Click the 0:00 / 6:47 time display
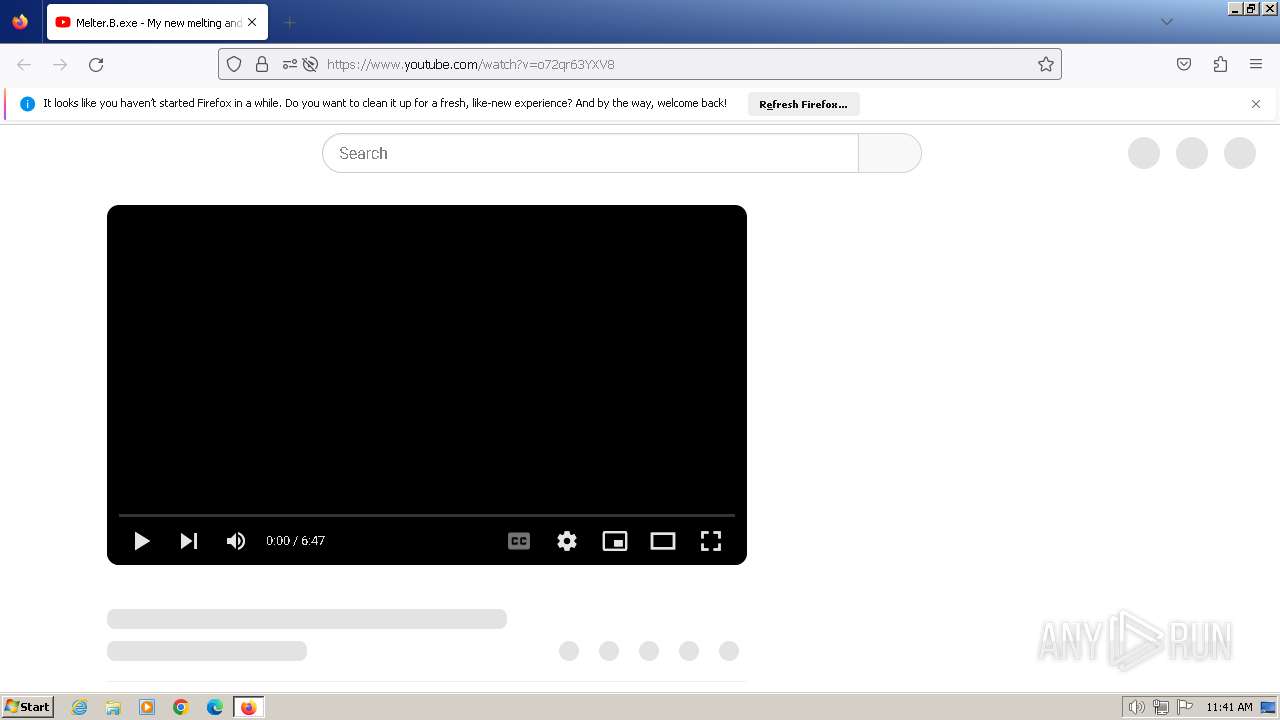This screenshot has width=1280, height=720. (x=295, y=541)
